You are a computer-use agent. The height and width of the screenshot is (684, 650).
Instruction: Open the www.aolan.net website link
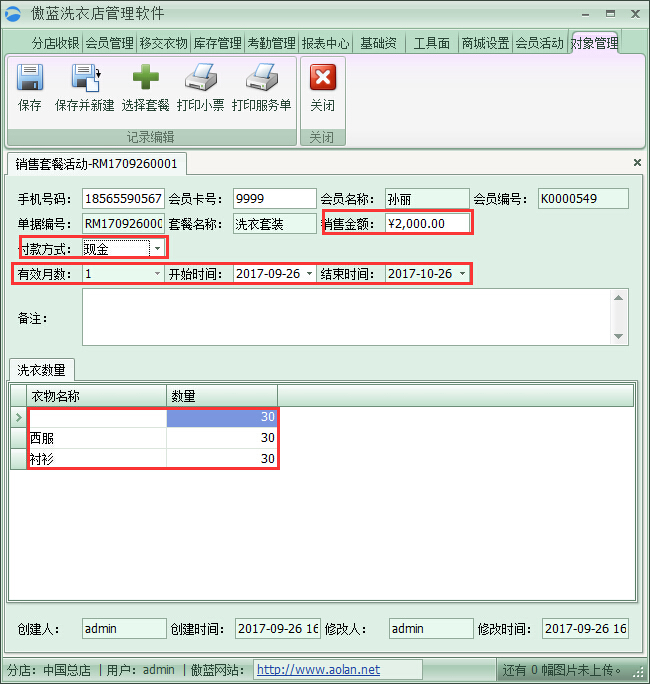tap(318, 669)
